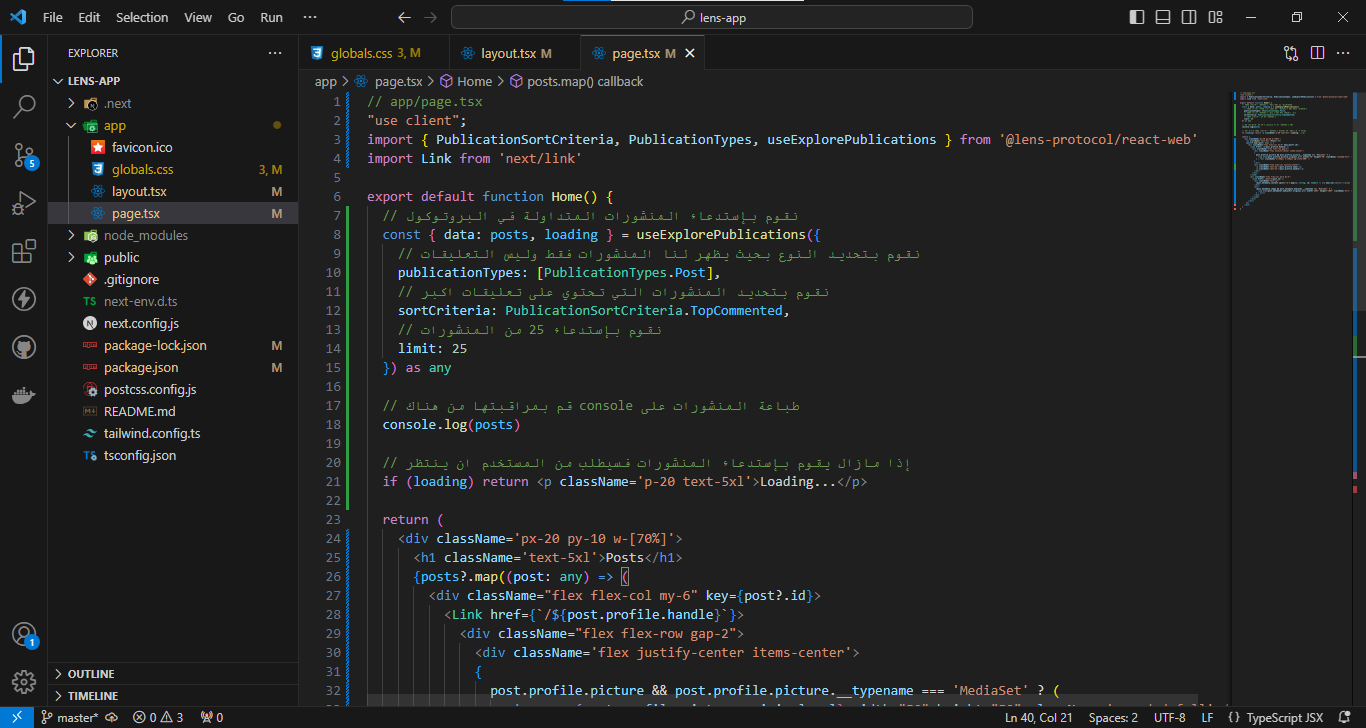This screenshot has width=1366, height=728.
Task: Open Run and Debug view
Action: click(x=24, y=203)
